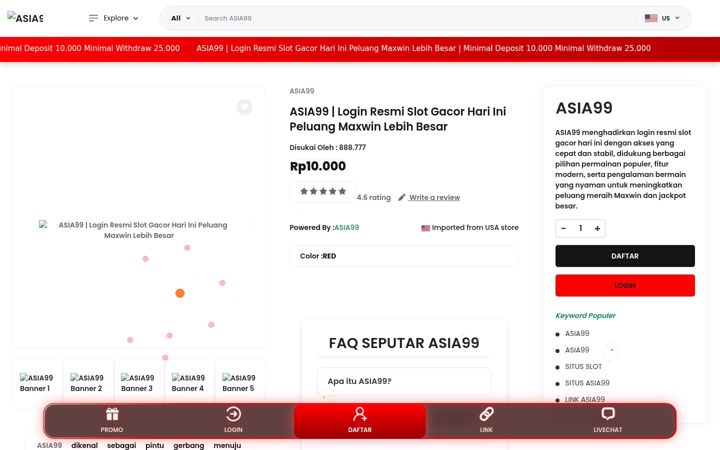Click the US flag icon
Image resolution: width=720 pixels, height=450 pixels.
point(651,18)
